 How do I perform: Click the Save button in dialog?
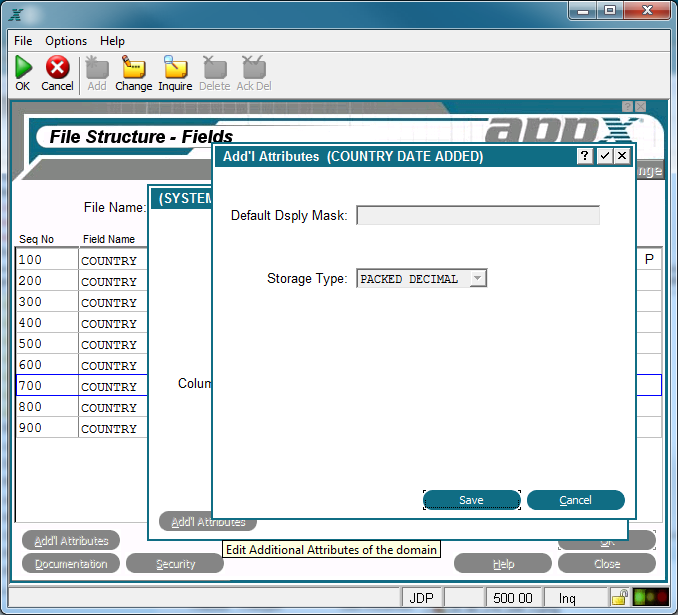(472, 500)
